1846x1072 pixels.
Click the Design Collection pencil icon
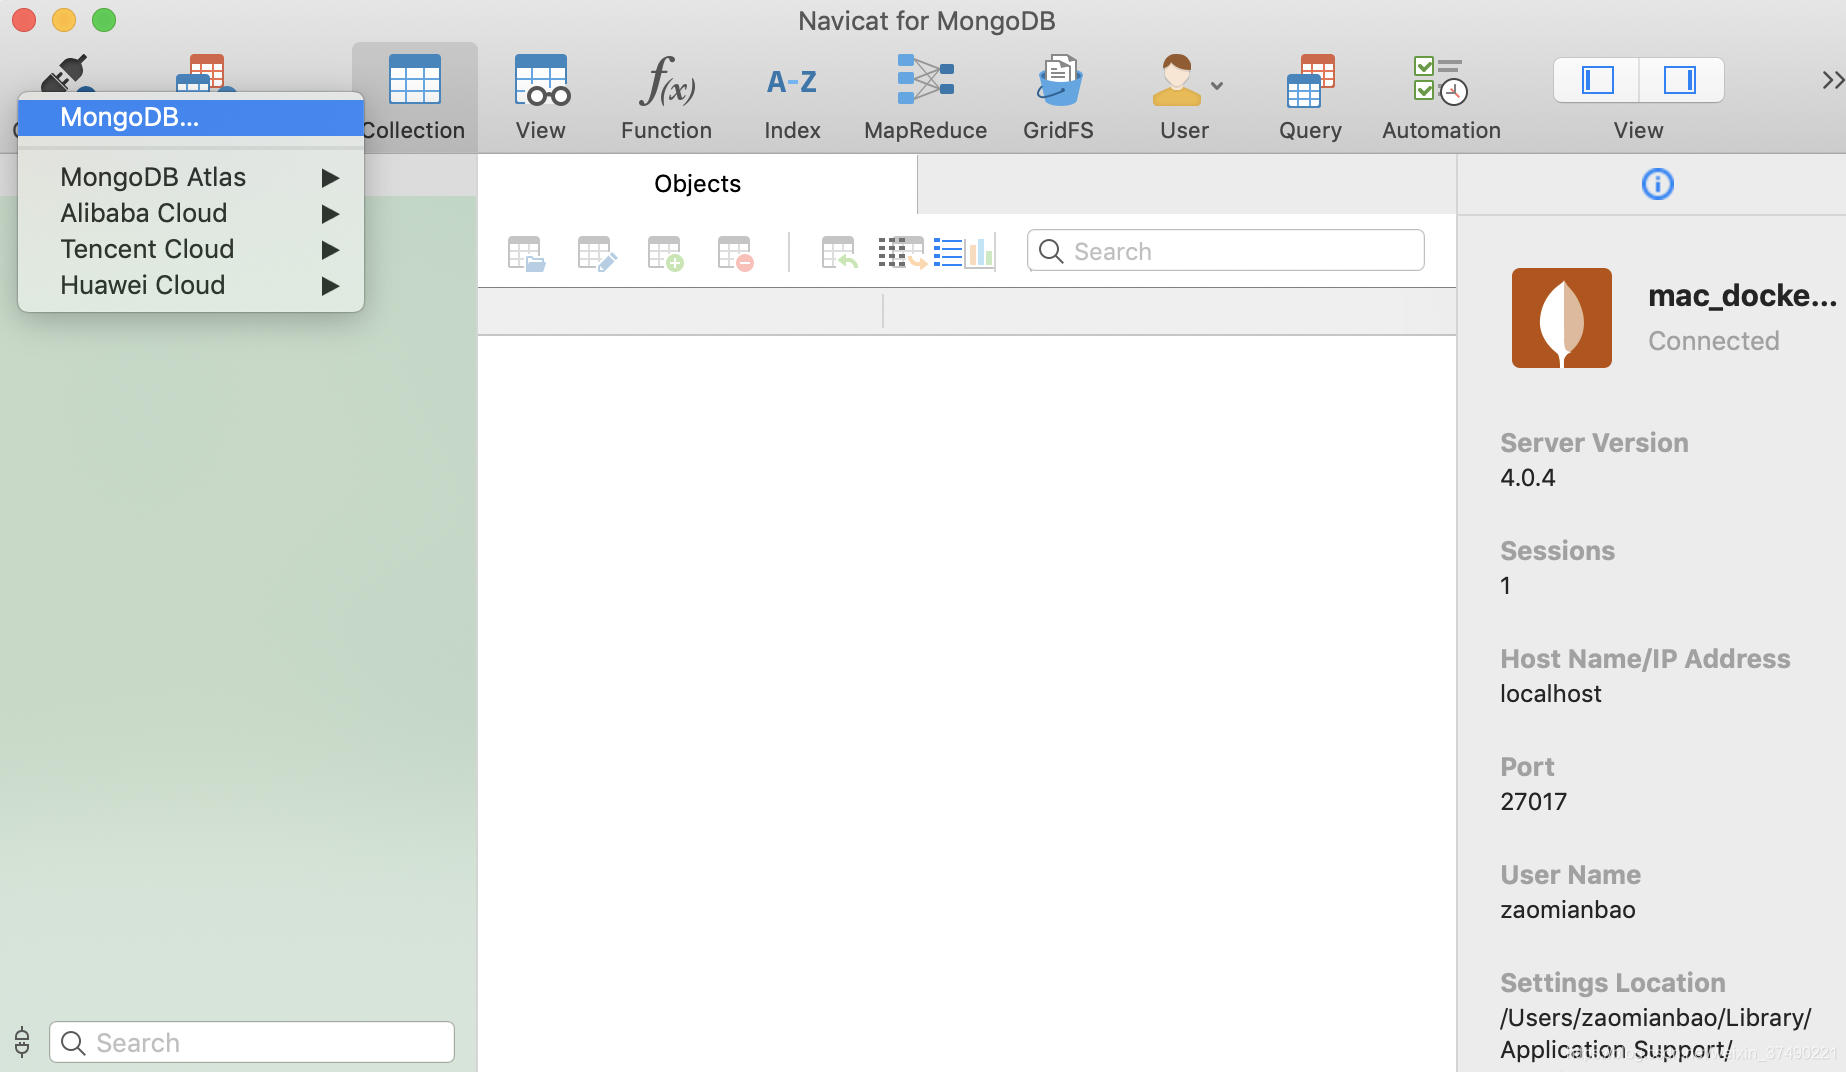pyautogui.click(x=597, y=253)
